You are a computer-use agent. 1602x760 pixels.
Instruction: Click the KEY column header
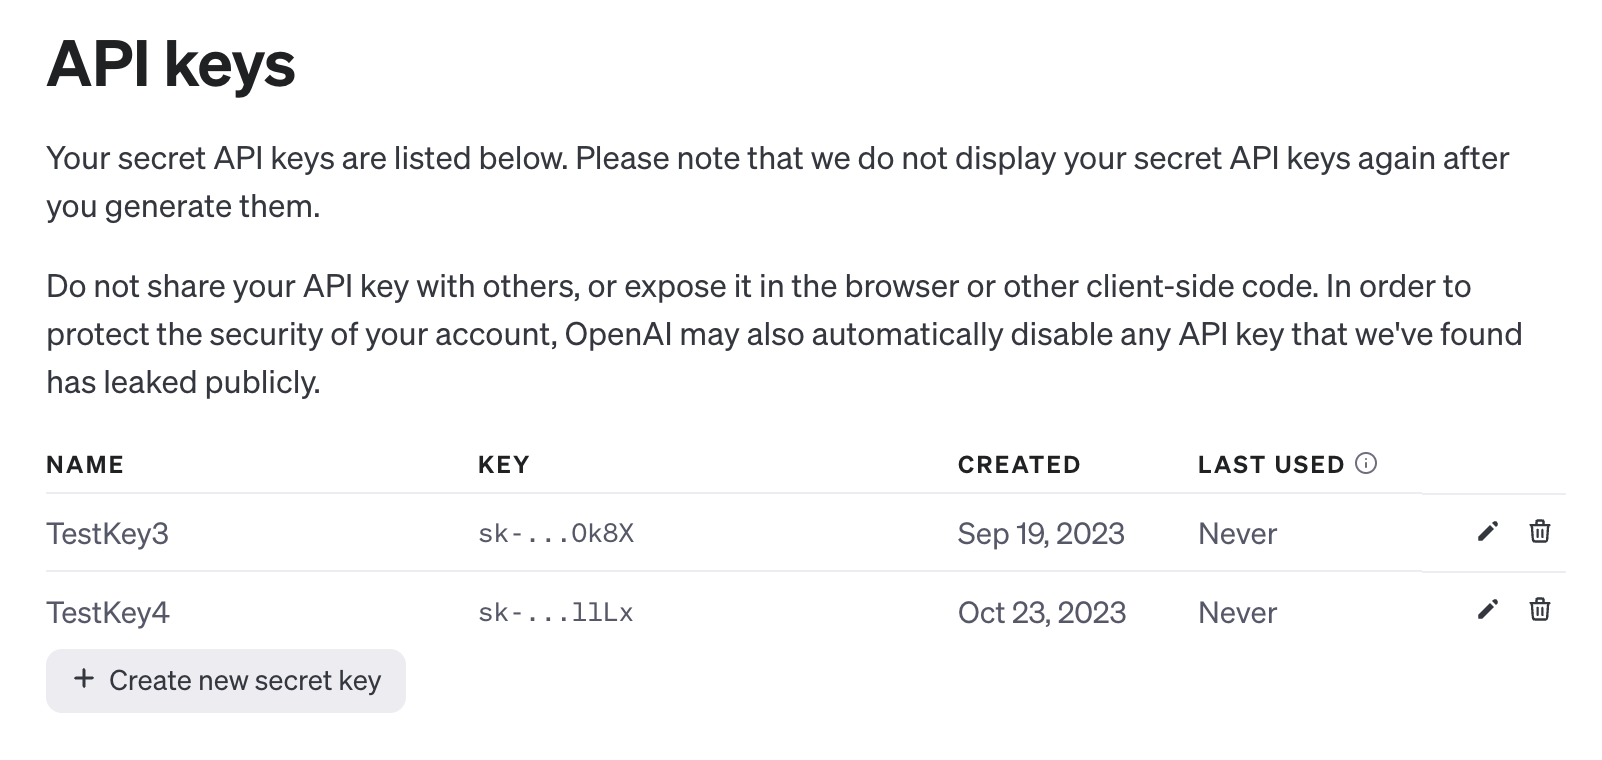(504, 465)
